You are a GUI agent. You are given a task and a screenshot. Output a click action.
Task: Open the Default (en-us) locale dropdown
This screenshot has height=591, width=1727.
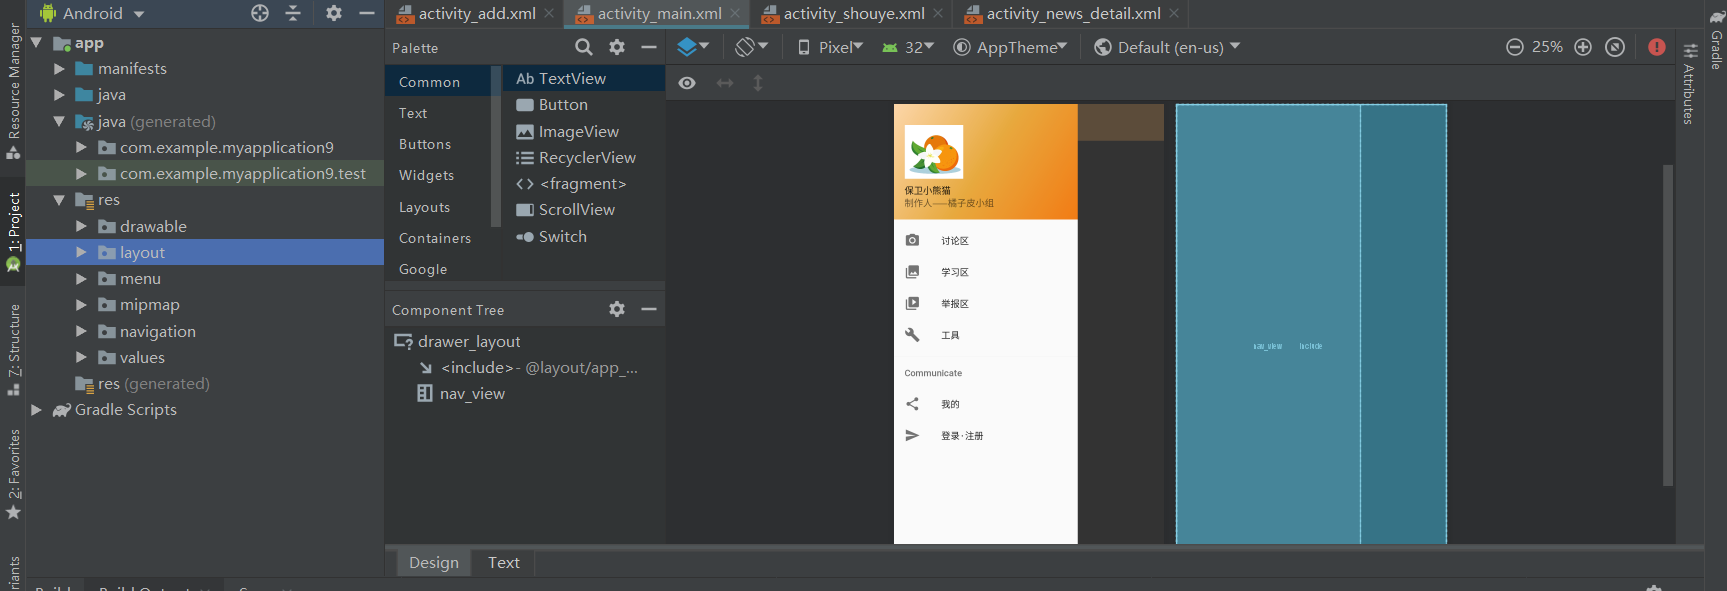pyautogui.click(x=1167, y=47)
